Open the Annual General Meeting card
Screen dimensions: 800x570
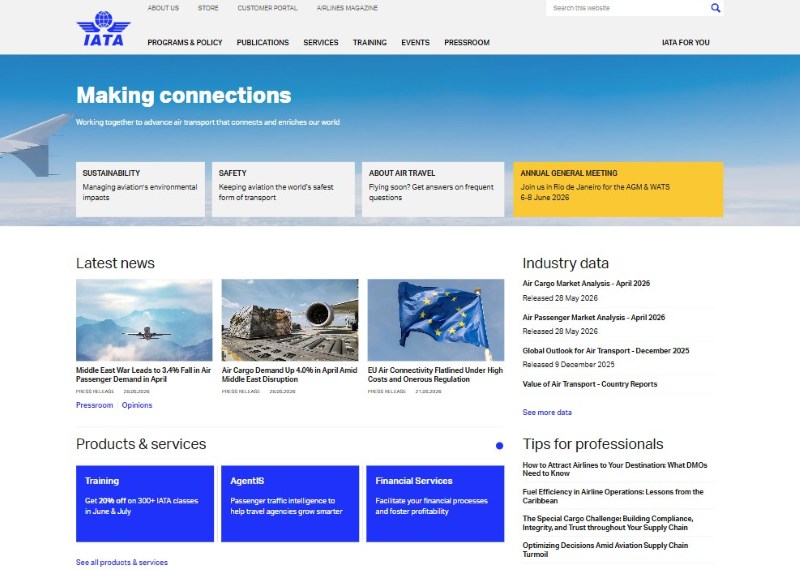(618, 189)
